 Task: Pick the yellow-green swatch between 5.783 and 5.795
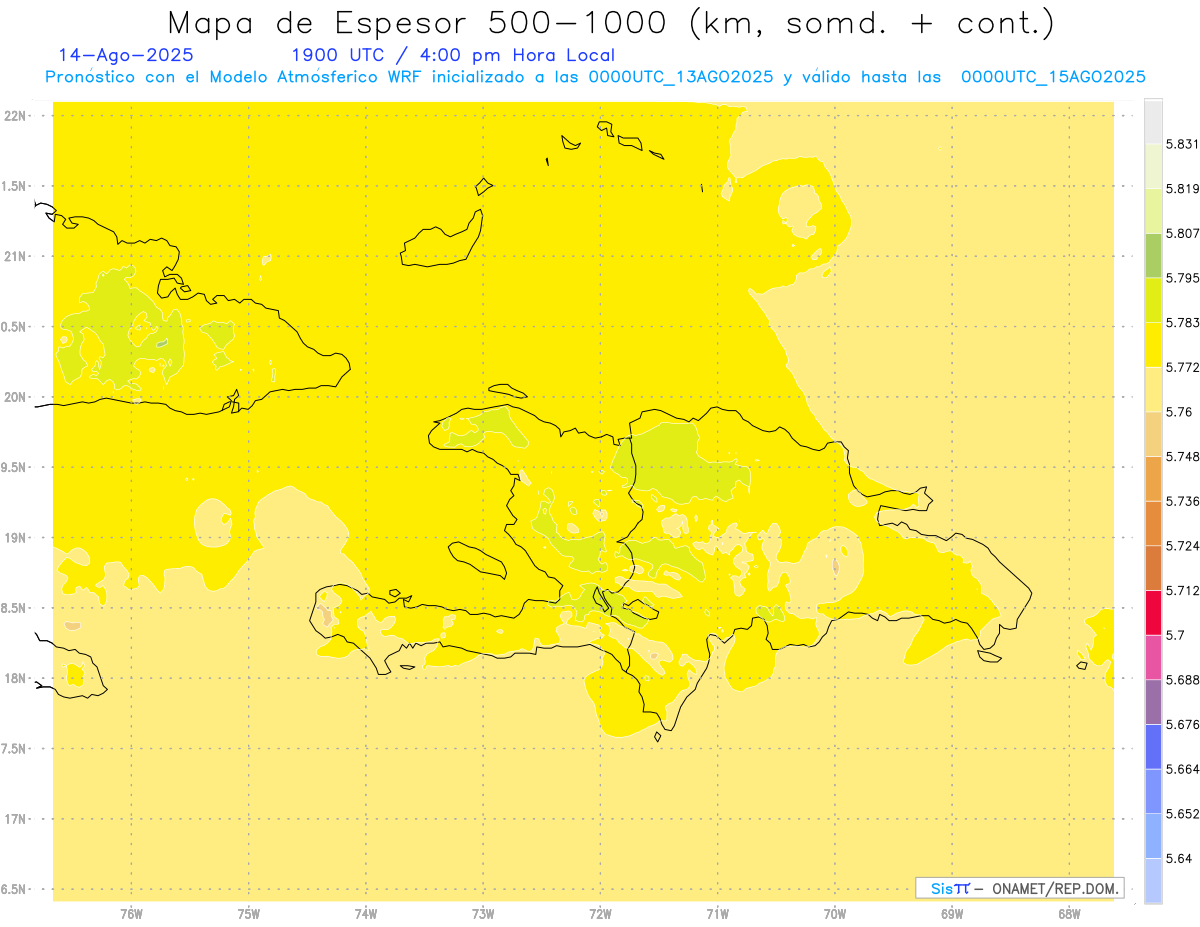pos(1153,300)
